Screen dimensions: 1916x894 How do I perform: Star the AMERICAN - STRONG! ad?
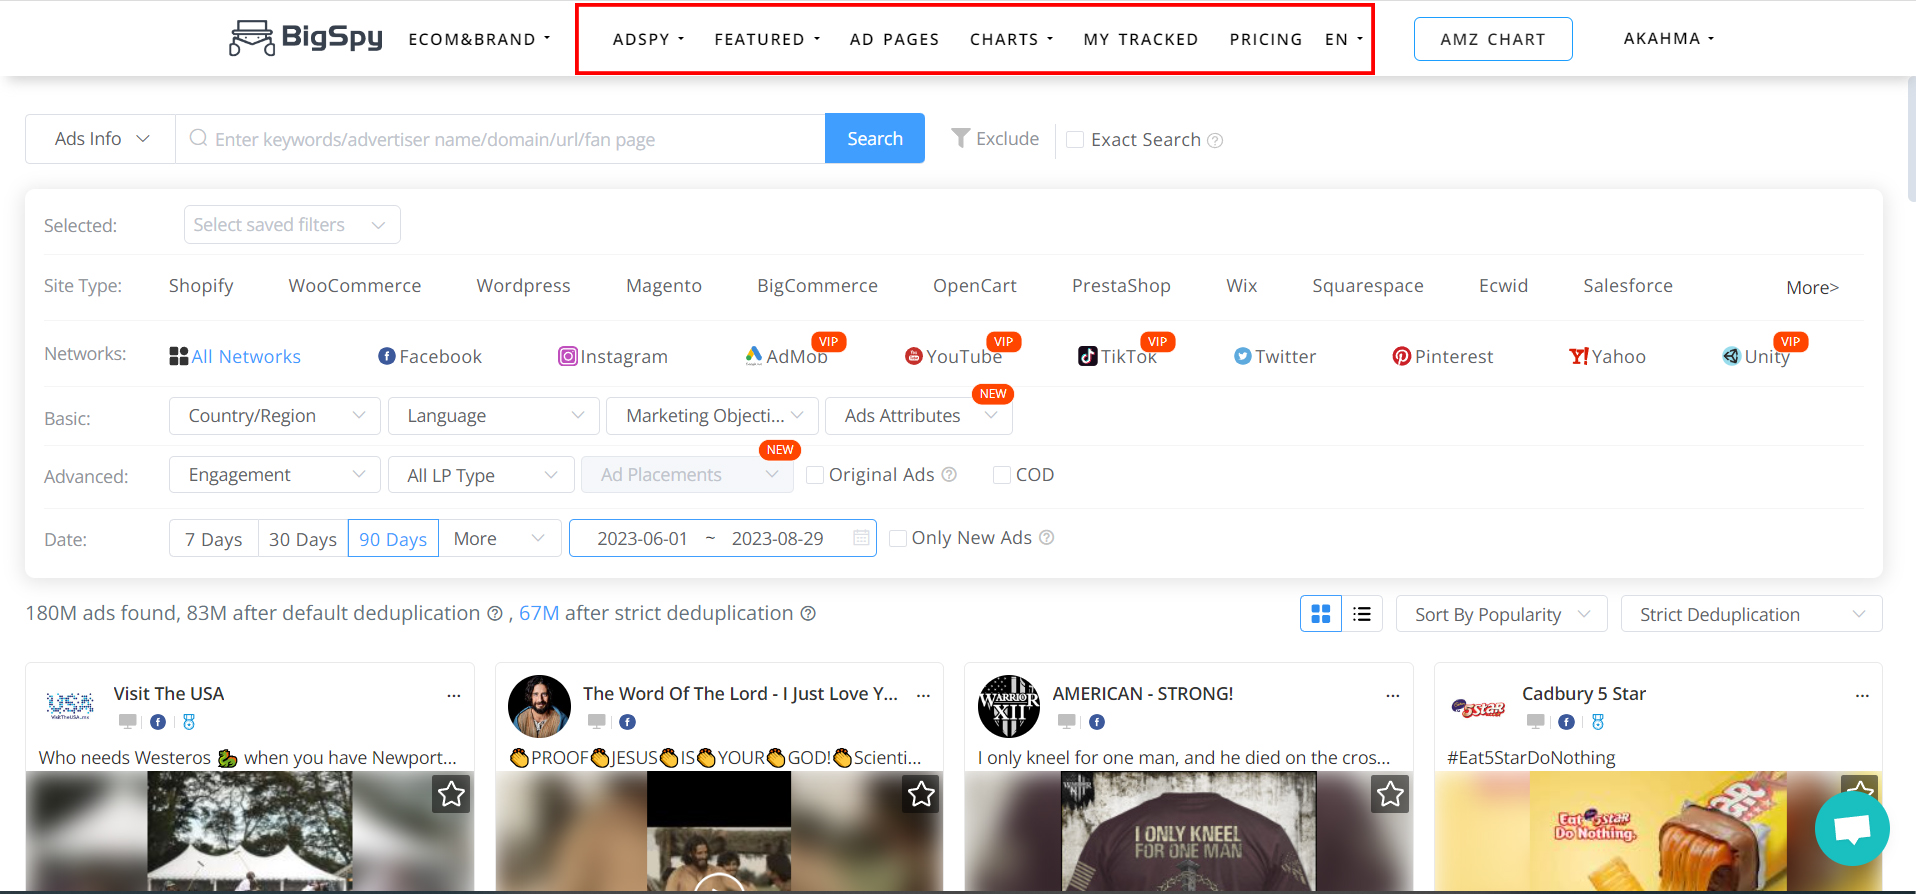(x=1390, y=794)
